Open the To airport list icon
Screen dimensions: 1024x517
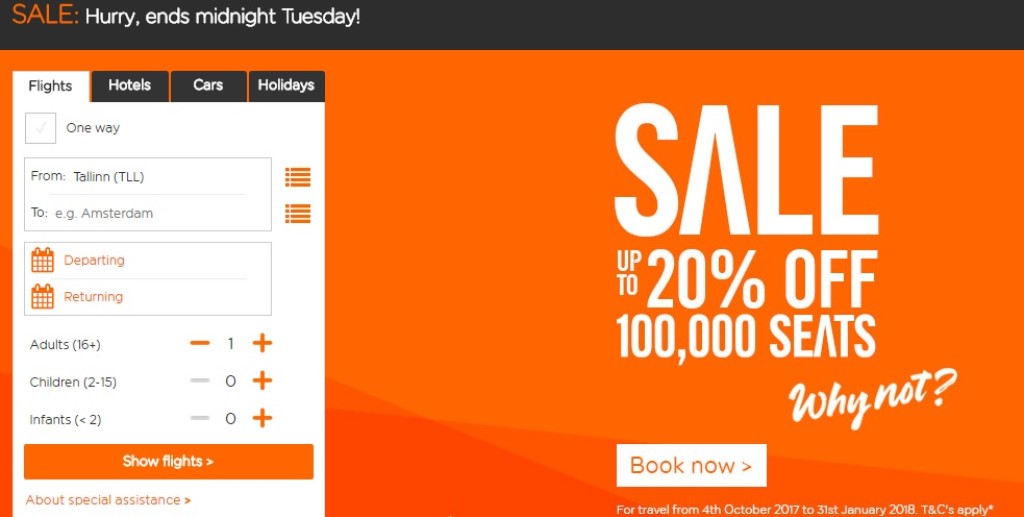point(297,213)
